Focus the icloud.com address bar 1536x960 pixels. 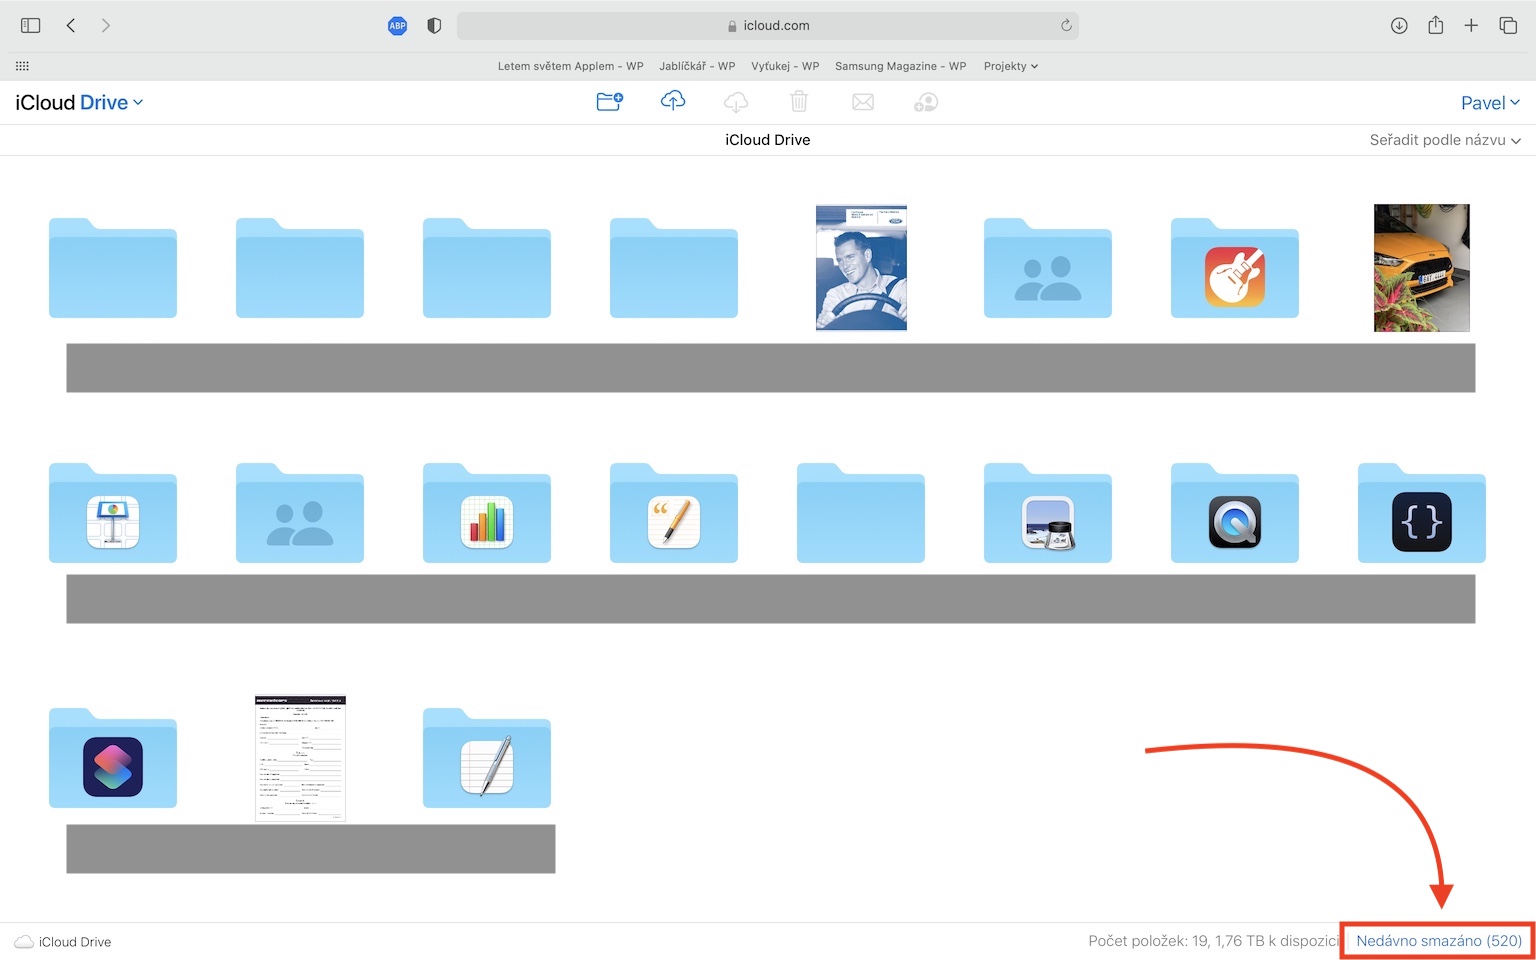tap(767, 26)
